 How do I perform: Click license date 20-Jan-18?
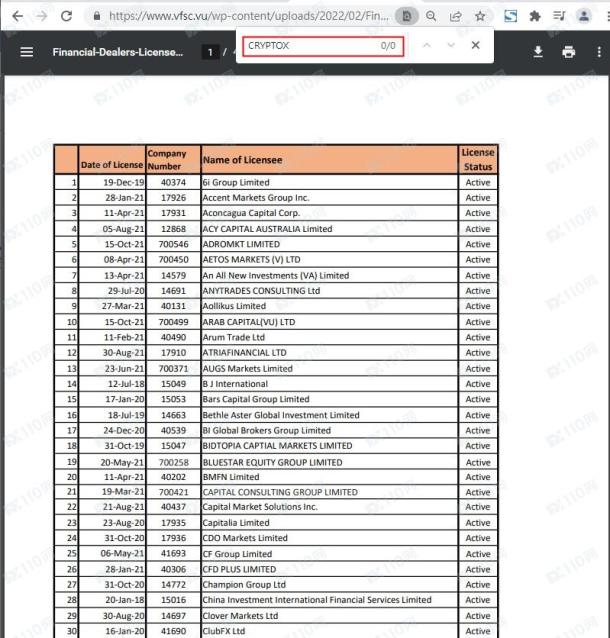[125, 600]
